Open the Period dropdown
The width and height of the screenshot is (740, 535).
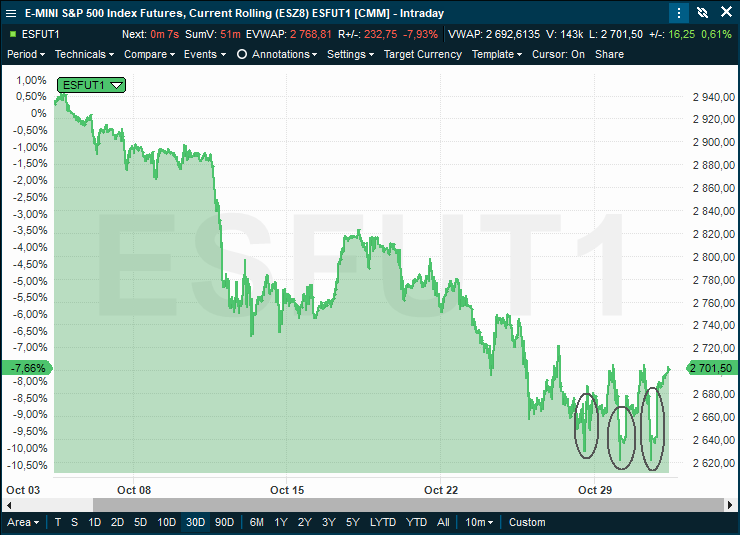coord(26,54)
